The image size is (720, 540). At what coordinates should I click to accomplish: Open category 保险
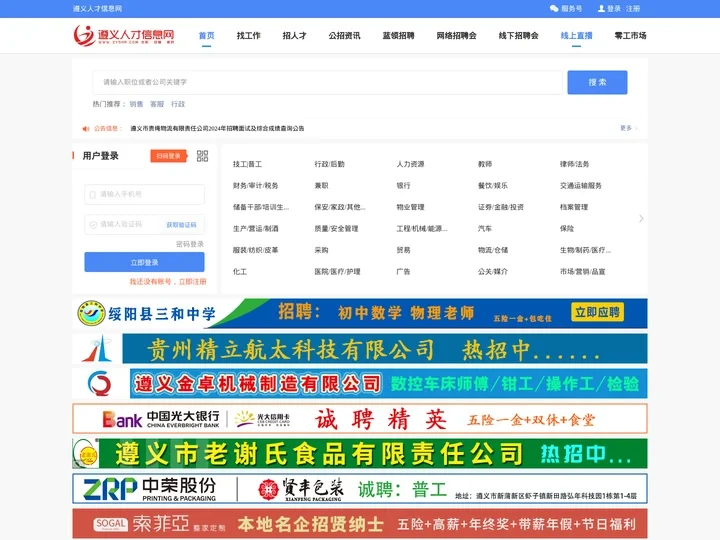tap(567, 229)
